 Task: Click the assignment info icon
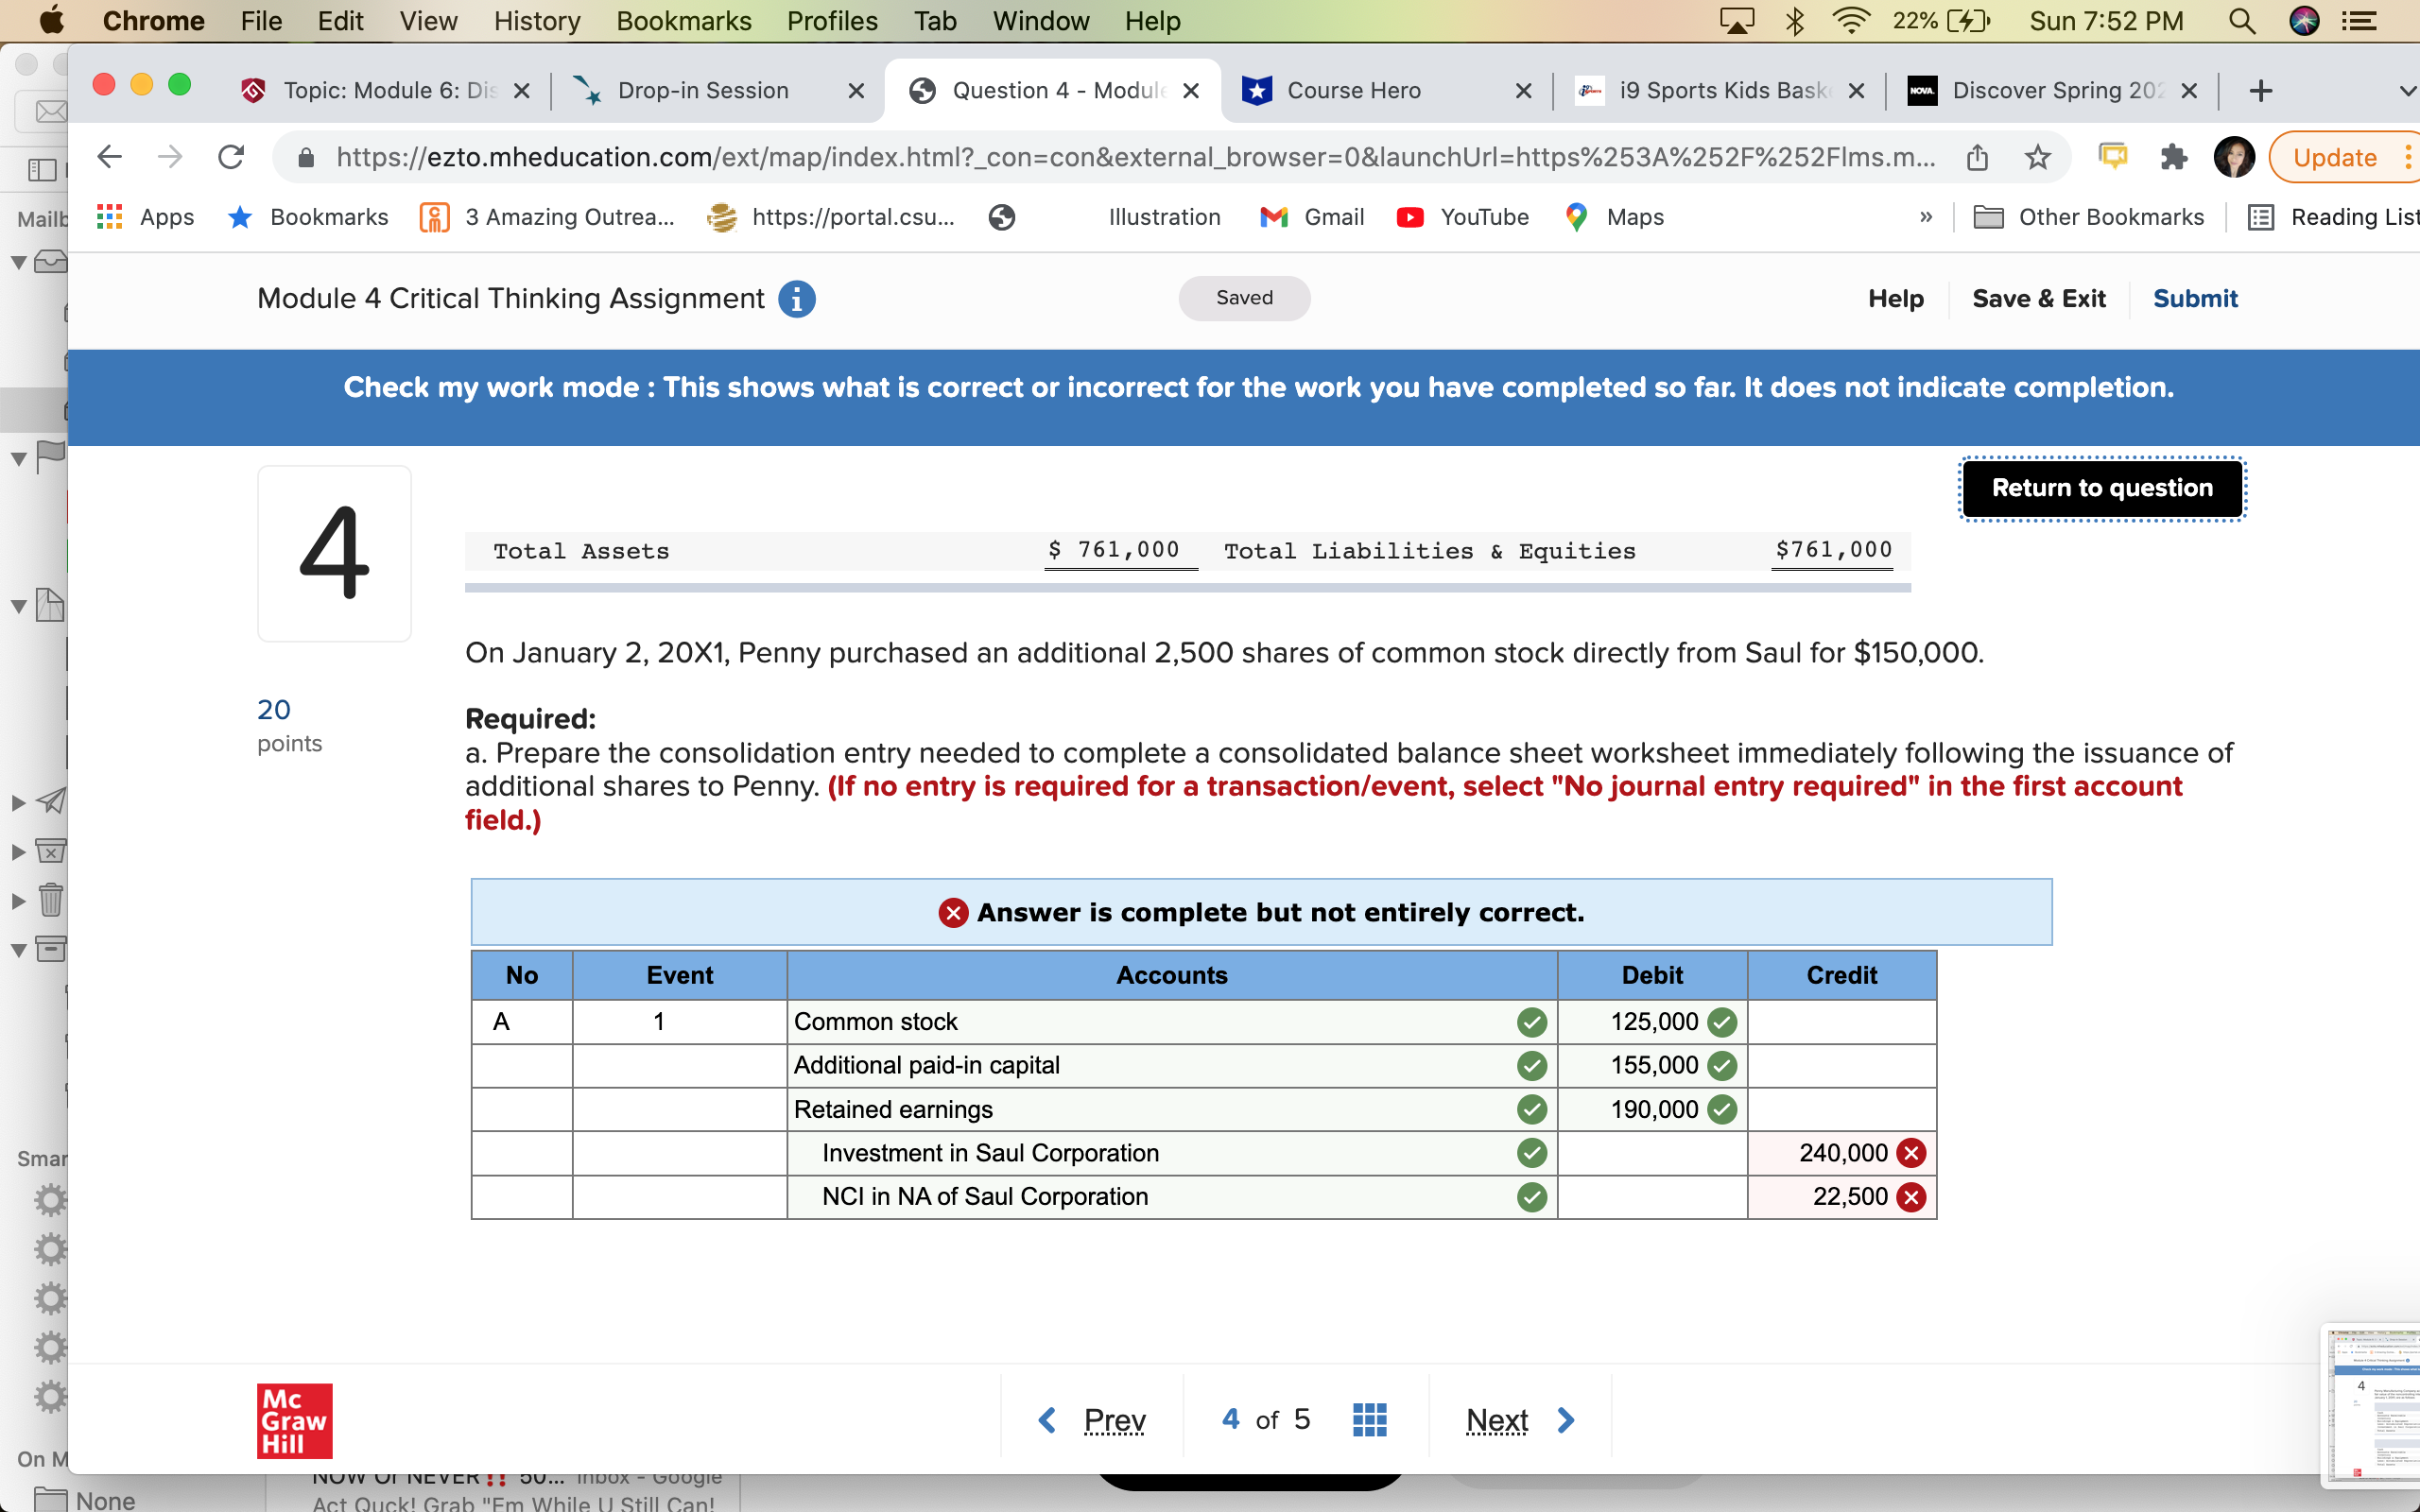tap(796, 299)
